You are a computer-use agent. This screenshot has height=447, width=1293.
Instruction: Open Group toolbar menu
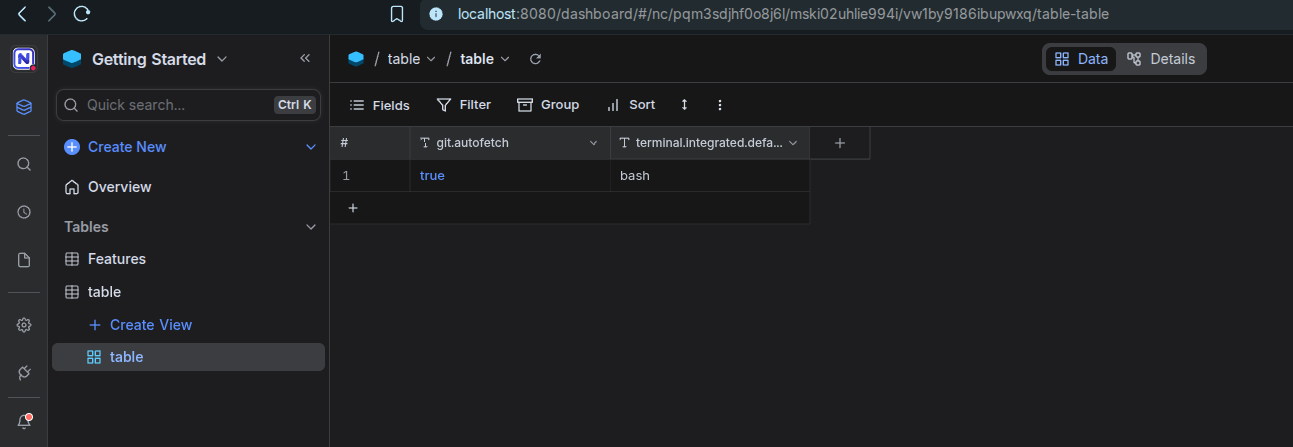click(548, 105)
